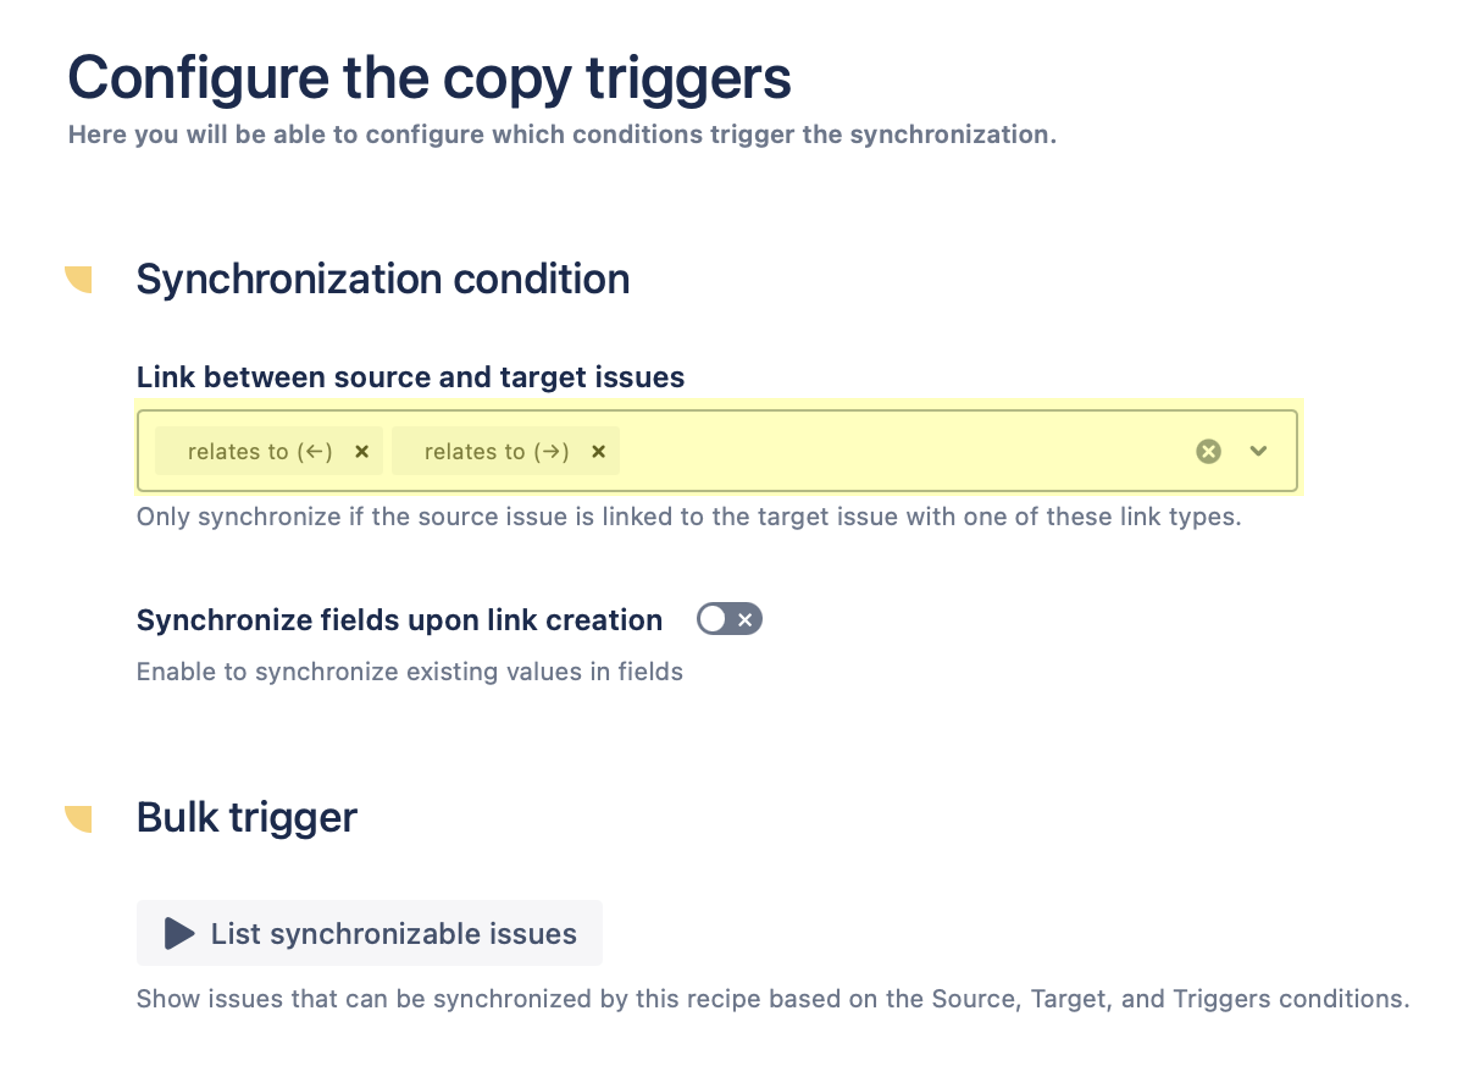The image size is (1472, 1090).
Task: Click the "List synchronizable issues" button label
Action: coord(393,934)
